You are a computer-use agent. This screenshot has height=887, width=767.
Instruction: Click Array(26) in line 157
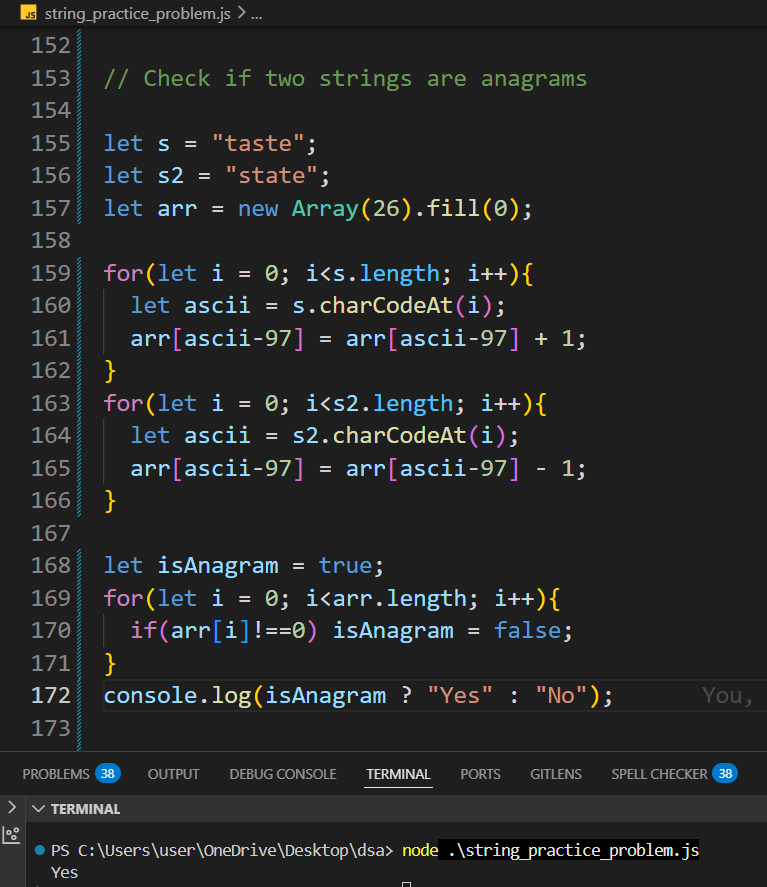click(x=351, y=208)
